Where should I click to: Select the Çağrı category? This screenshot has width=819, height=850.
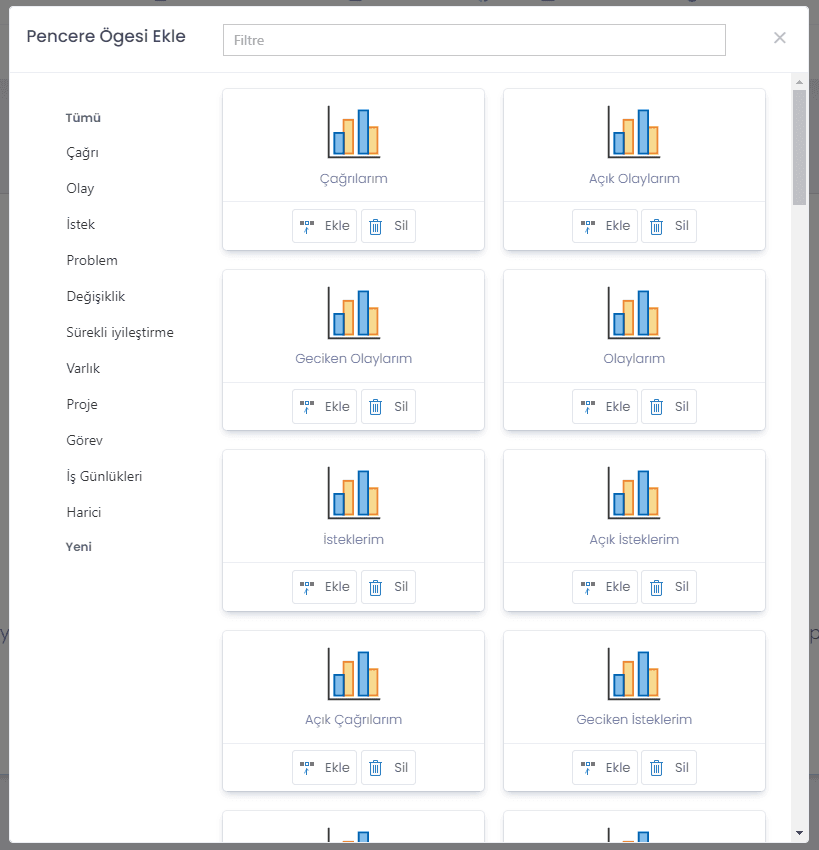tap(82, 153)
